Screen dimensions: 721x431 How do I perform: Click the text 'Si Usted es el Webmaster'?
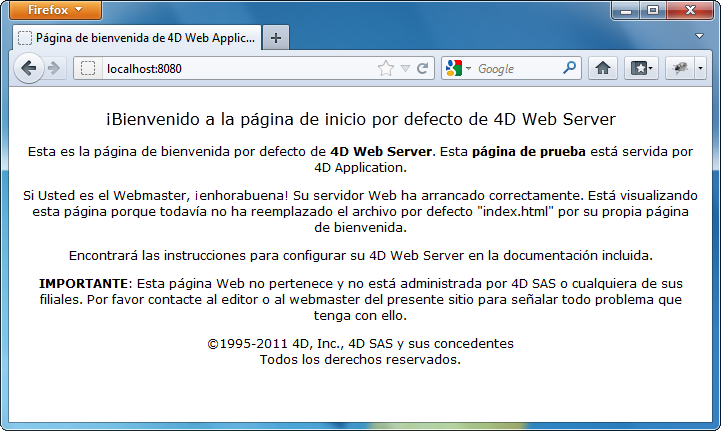(x=105, y=195)
